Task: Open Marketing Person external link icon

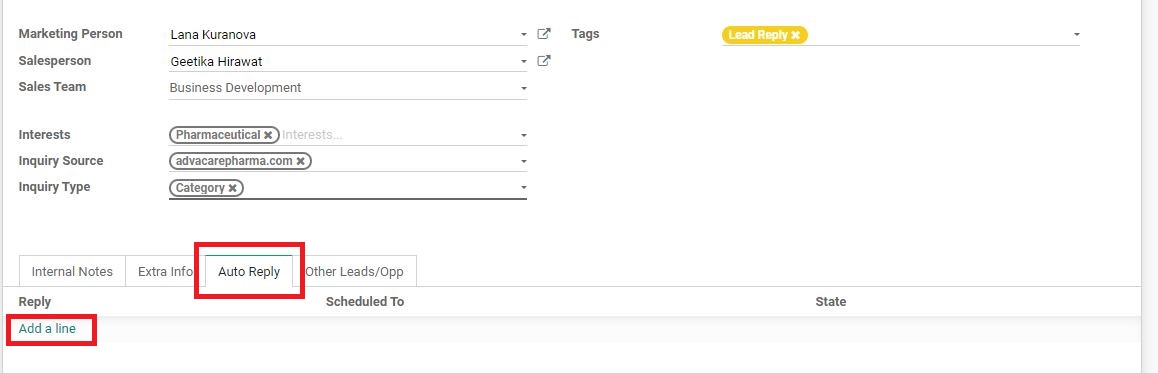Action: pyautogui.click(x=544, y=34)
